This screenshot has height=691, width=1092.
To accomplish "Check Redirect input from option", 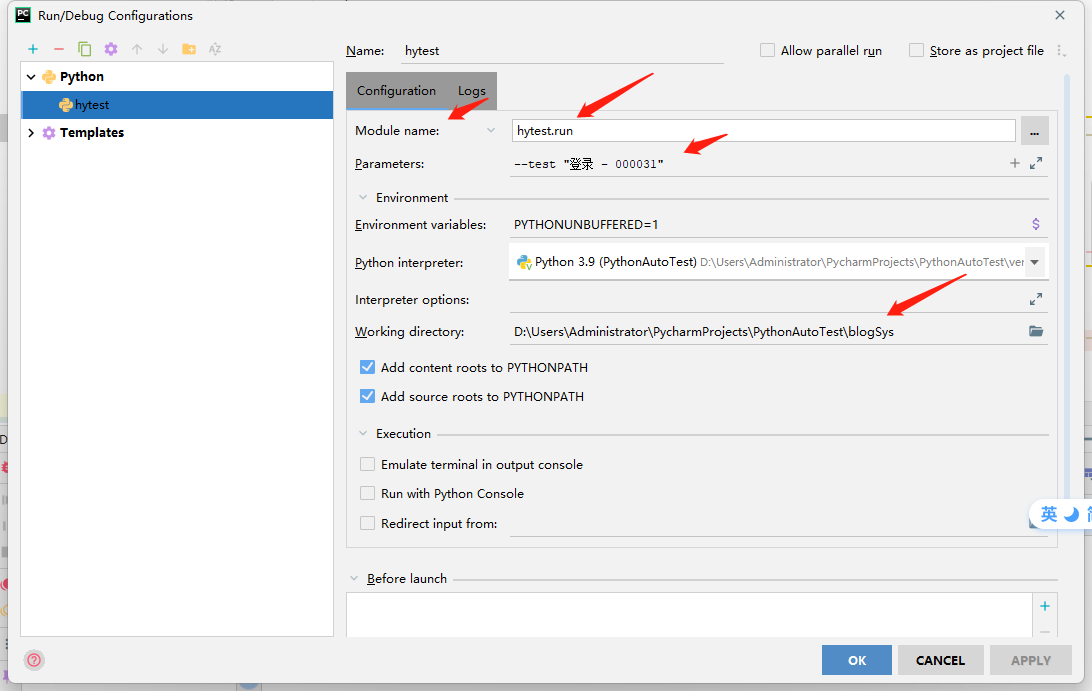I will [x=367, y=523].
